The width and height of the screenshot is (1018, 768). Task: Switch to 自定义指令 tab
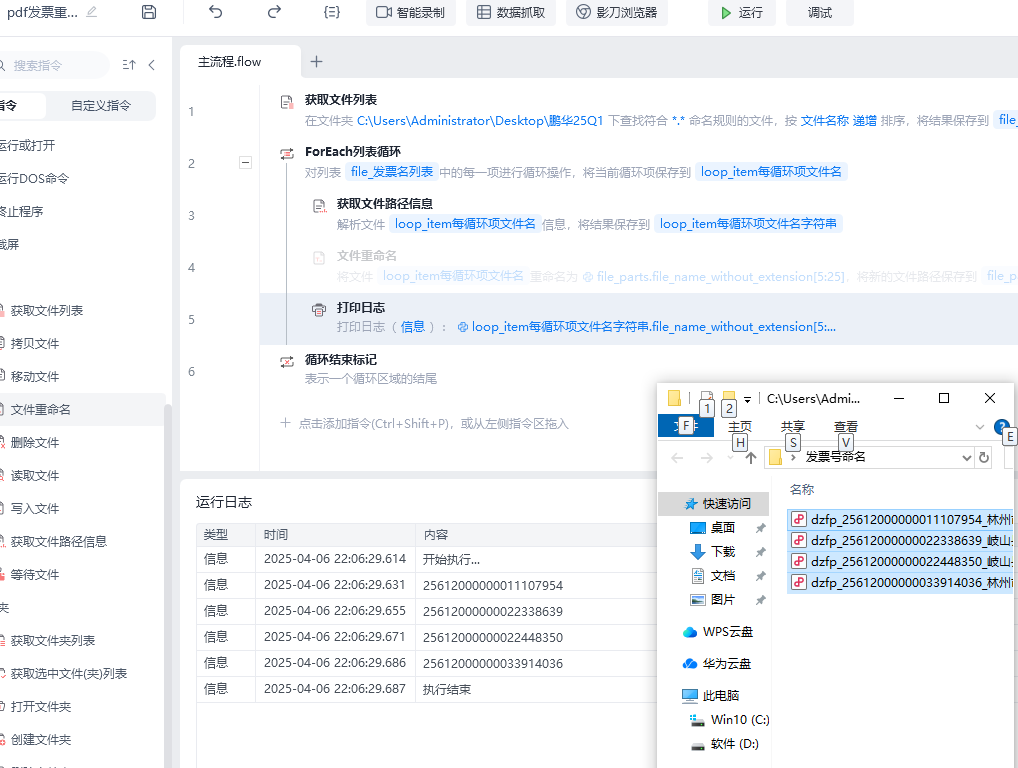pos(100,105)
